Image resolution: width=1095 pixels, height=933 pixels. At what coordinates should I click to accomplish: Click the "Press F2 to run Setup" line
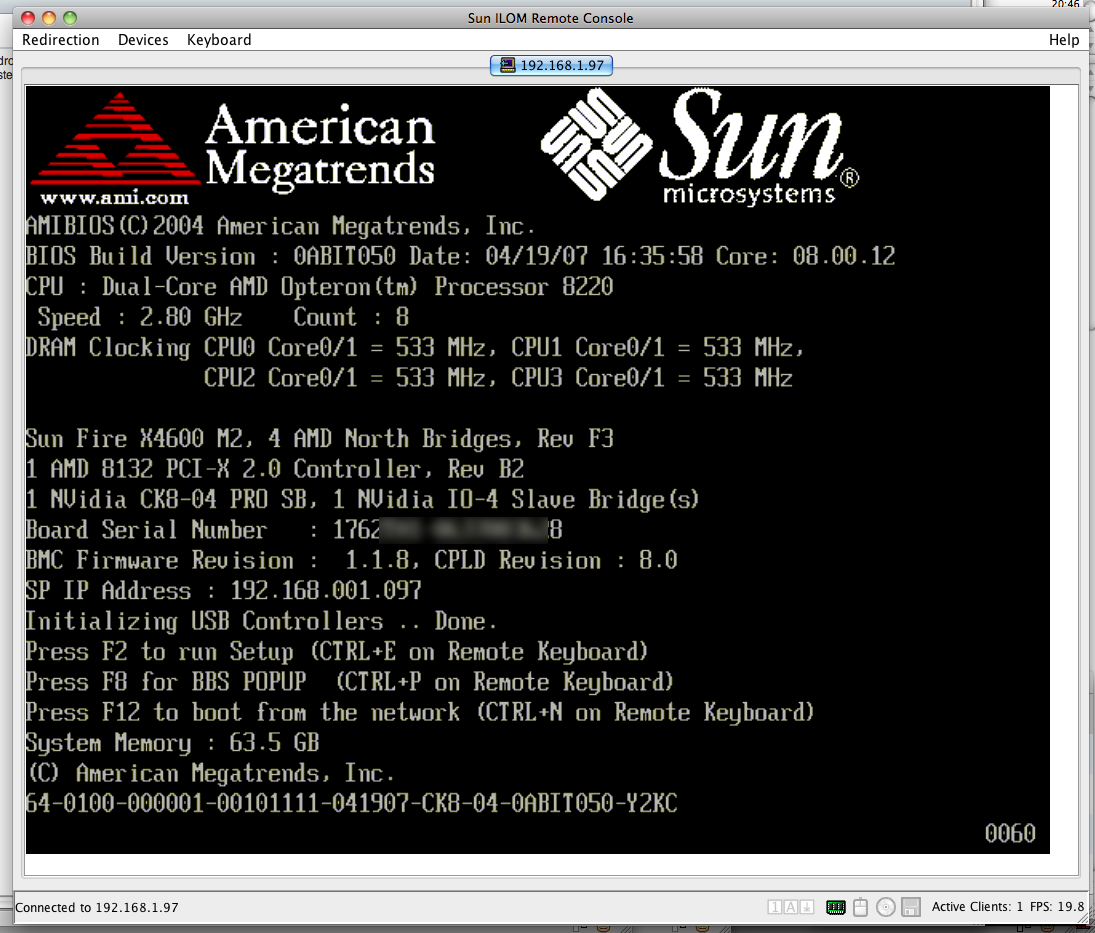point(337,652)
